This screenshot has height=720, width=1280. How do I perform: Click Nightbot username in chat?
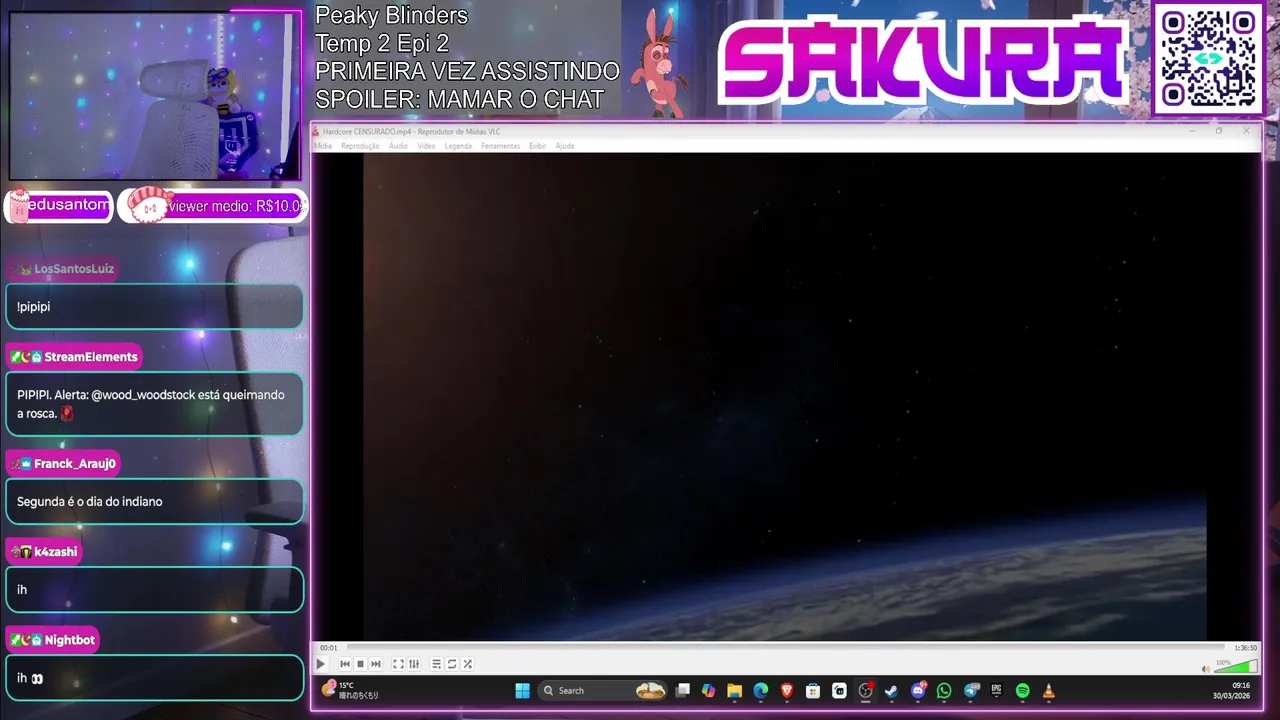70,640
